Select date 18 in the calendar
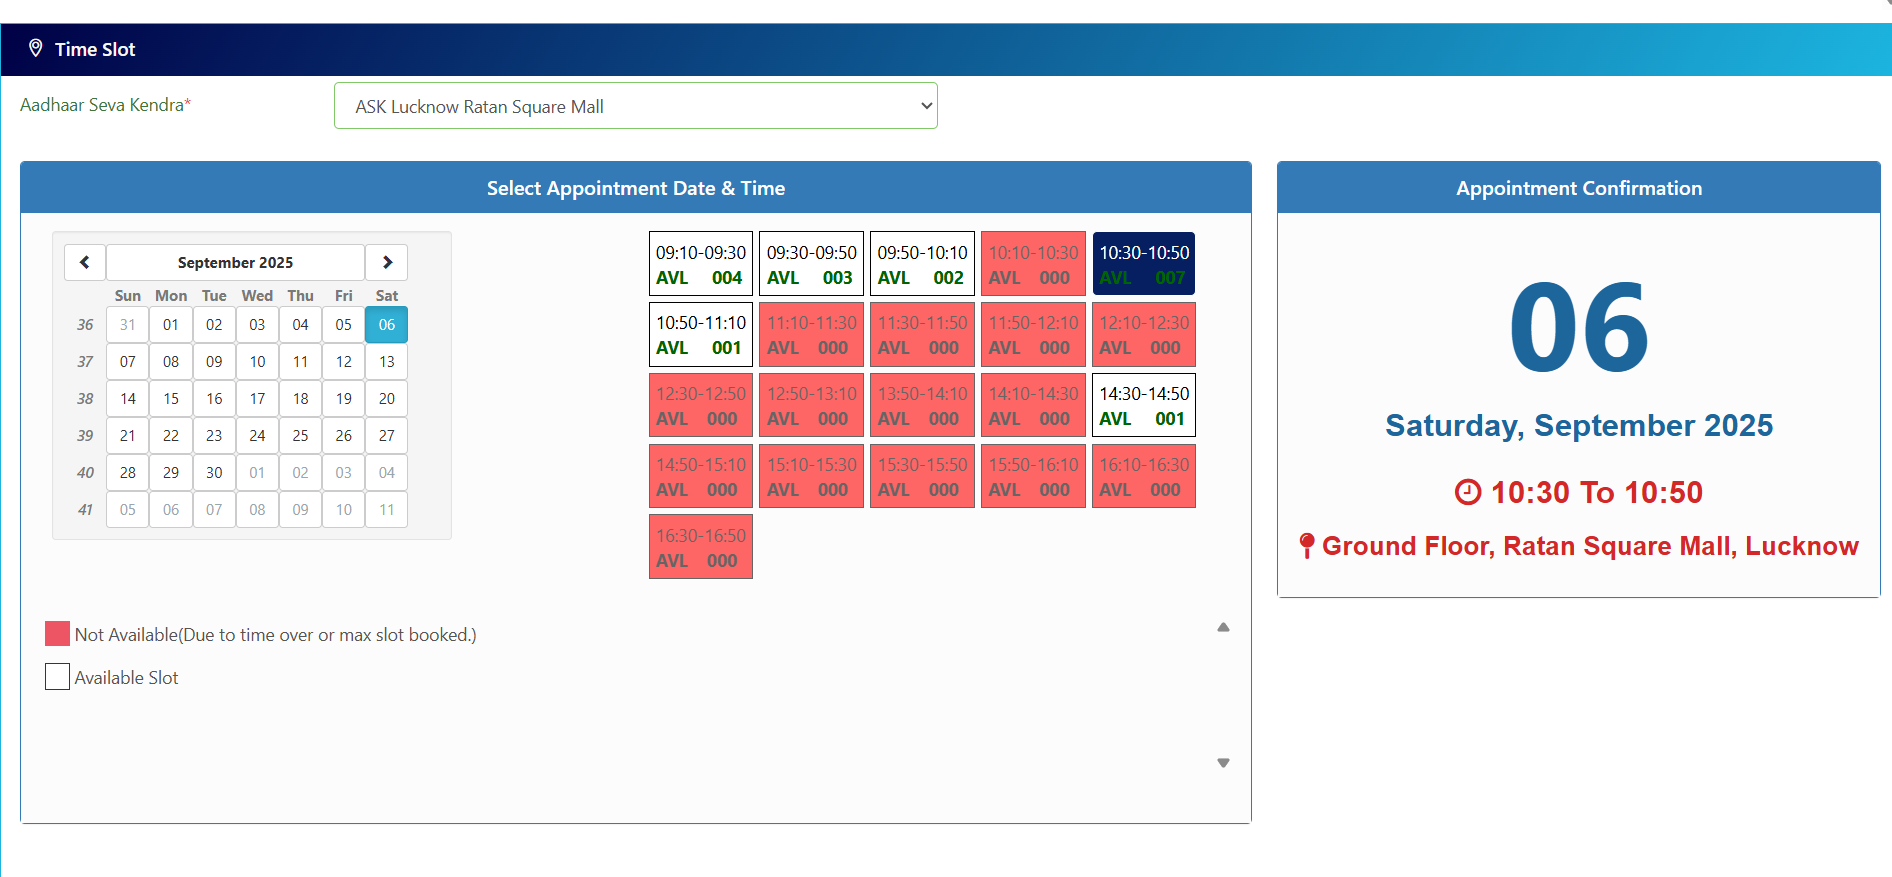 (x=301, y=399)
